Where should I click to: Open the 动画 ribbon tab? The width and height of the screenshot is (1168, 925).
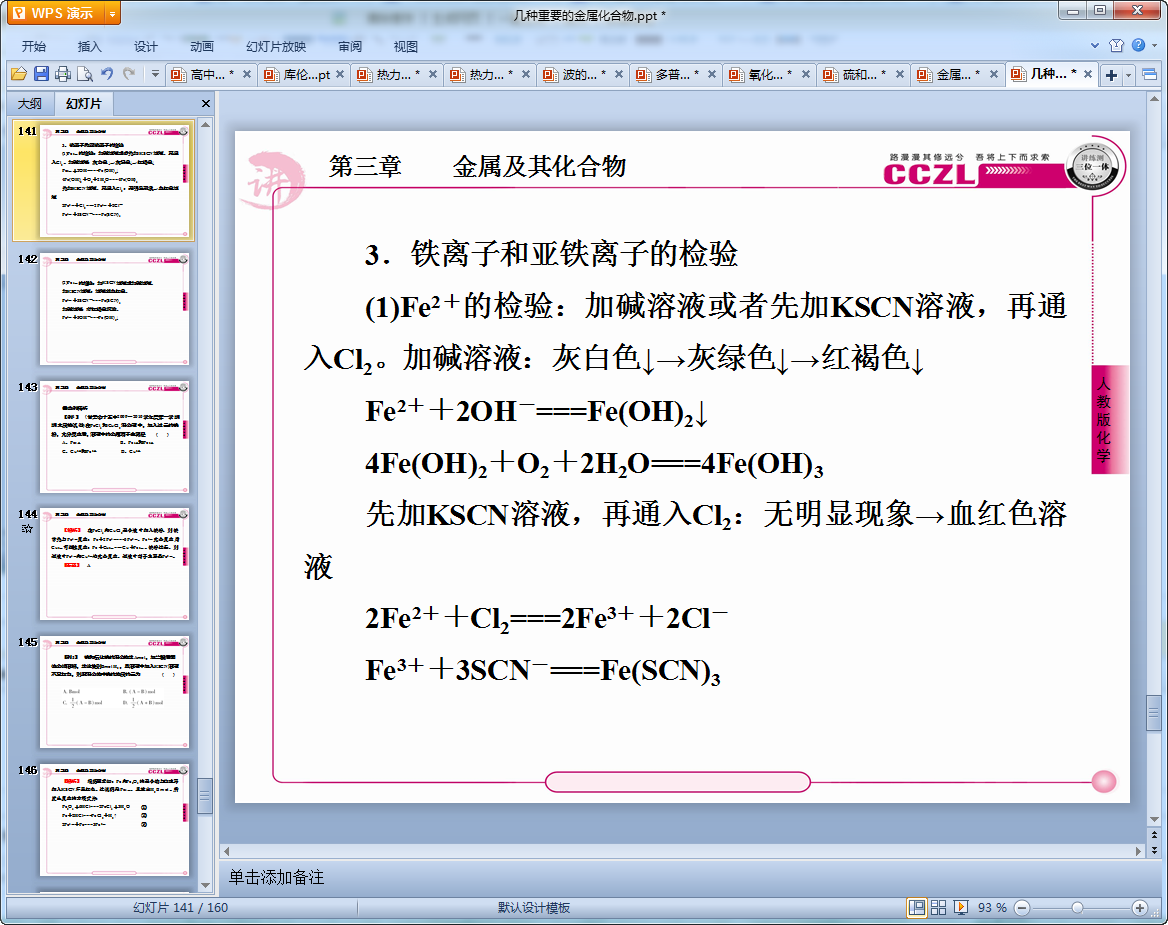click(x=201, y=46)
